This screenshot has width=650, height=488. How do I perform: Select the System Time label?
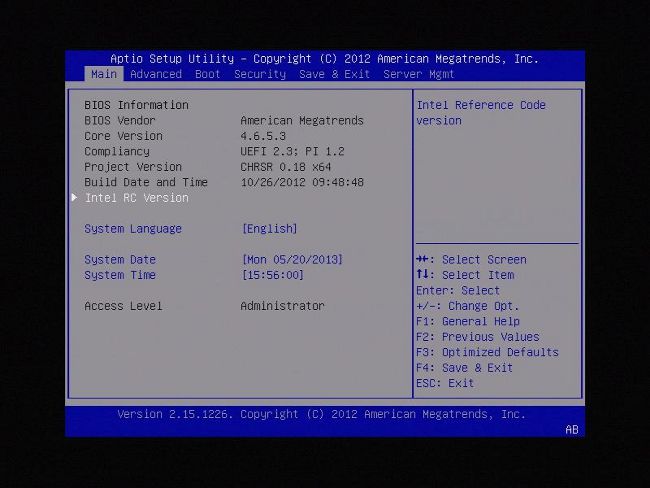point(120,275)
